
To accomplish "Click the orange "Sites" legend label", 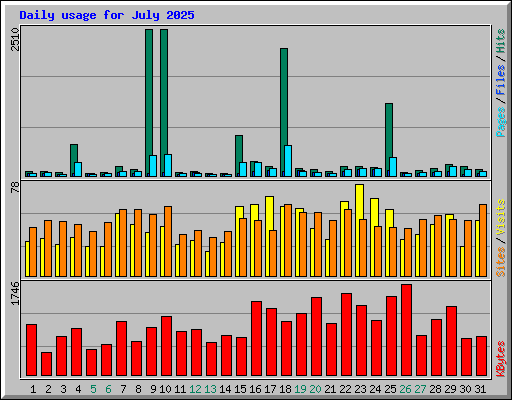I will tap(501, 262).
